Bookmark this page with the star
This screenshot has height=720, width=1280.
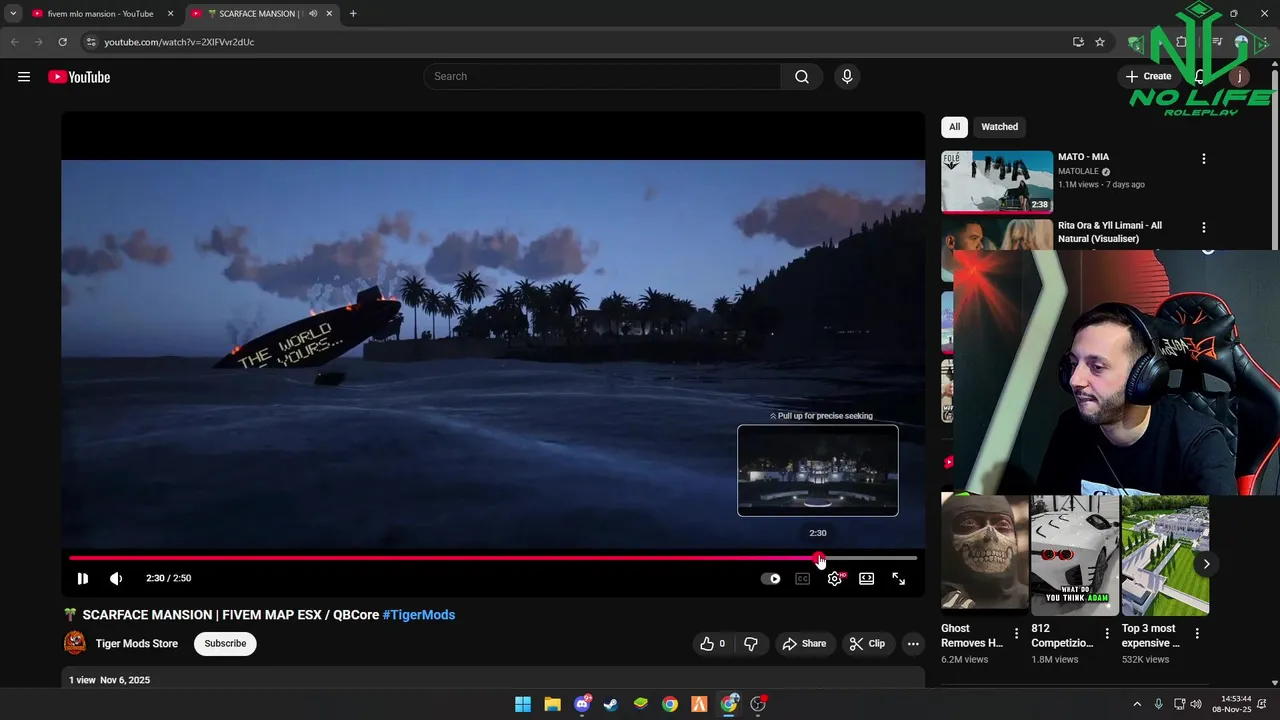tap(1100, 42)
